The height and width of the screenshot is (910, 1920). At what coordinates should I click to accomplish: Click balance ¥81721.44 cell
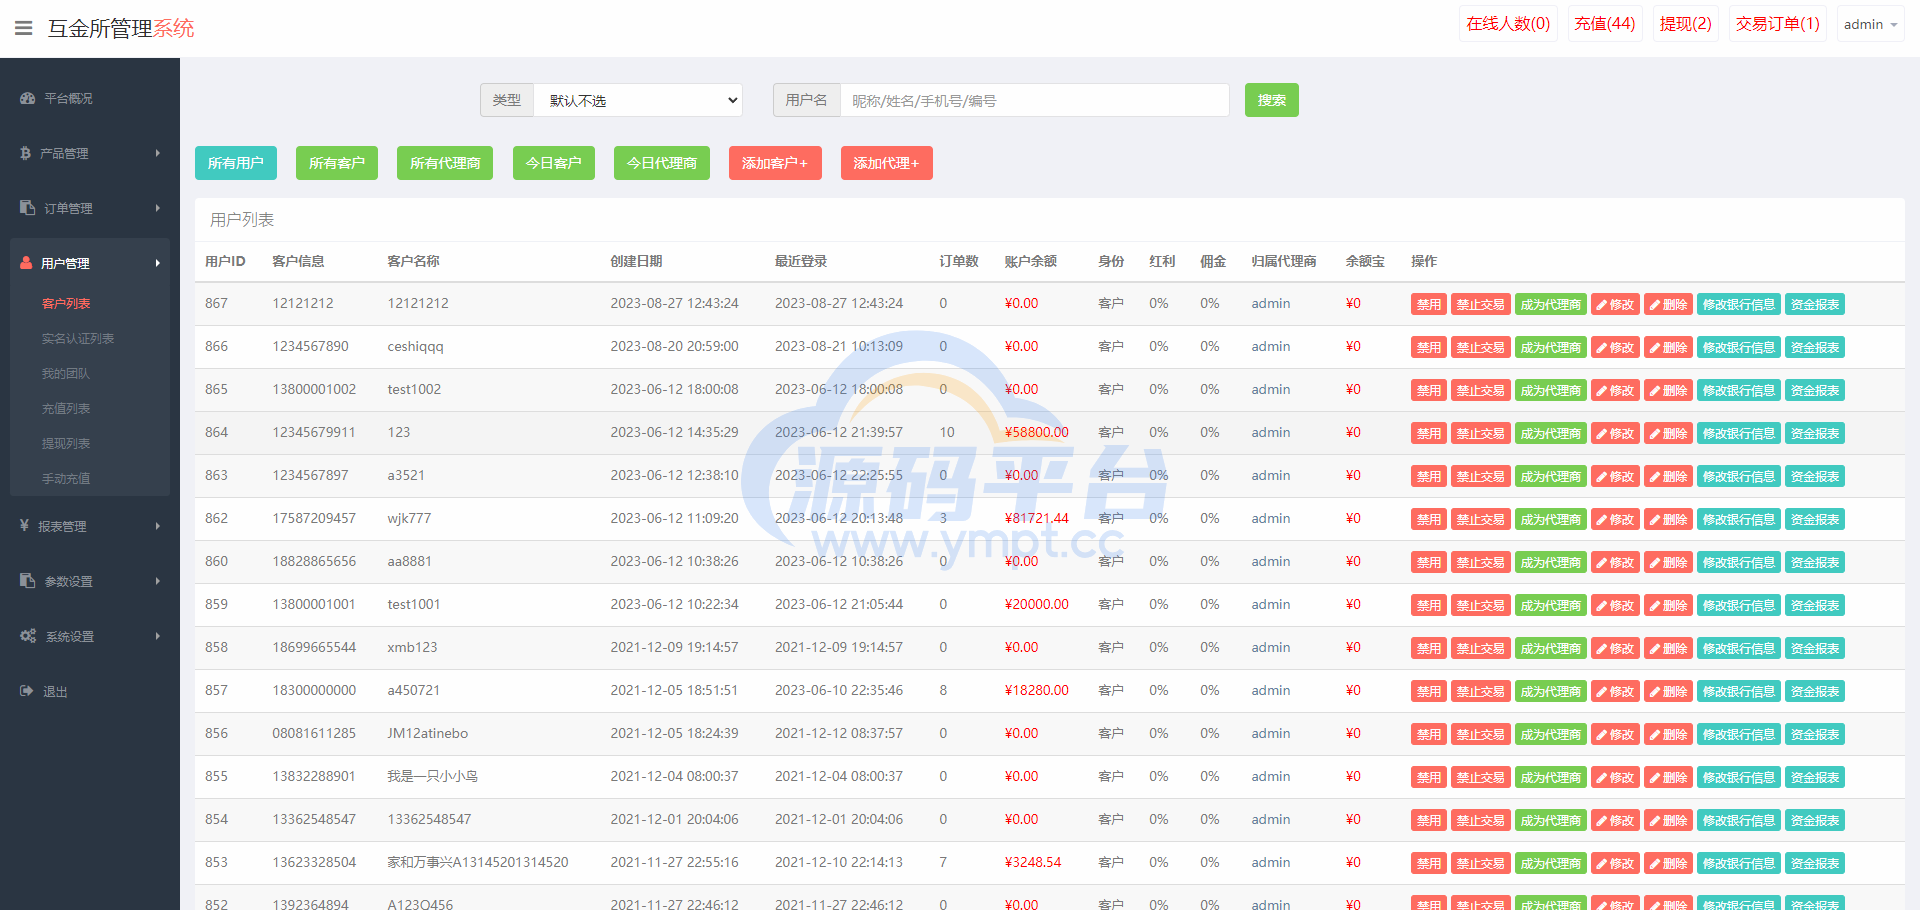[1037, 518]
